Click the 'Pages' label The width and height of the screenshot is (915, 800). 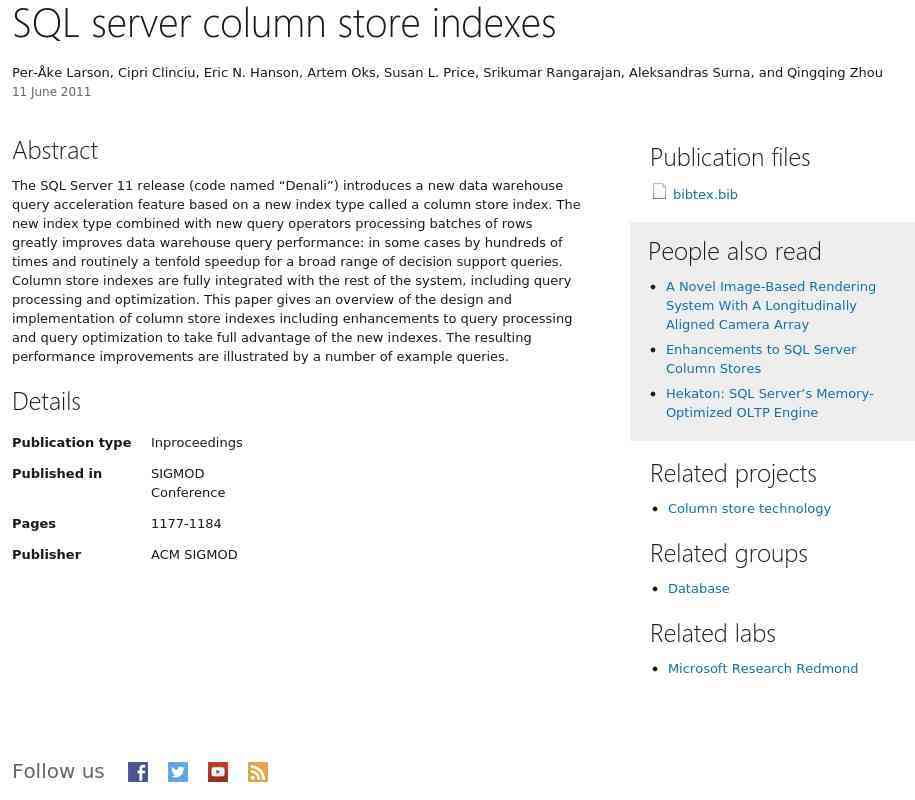34,523
